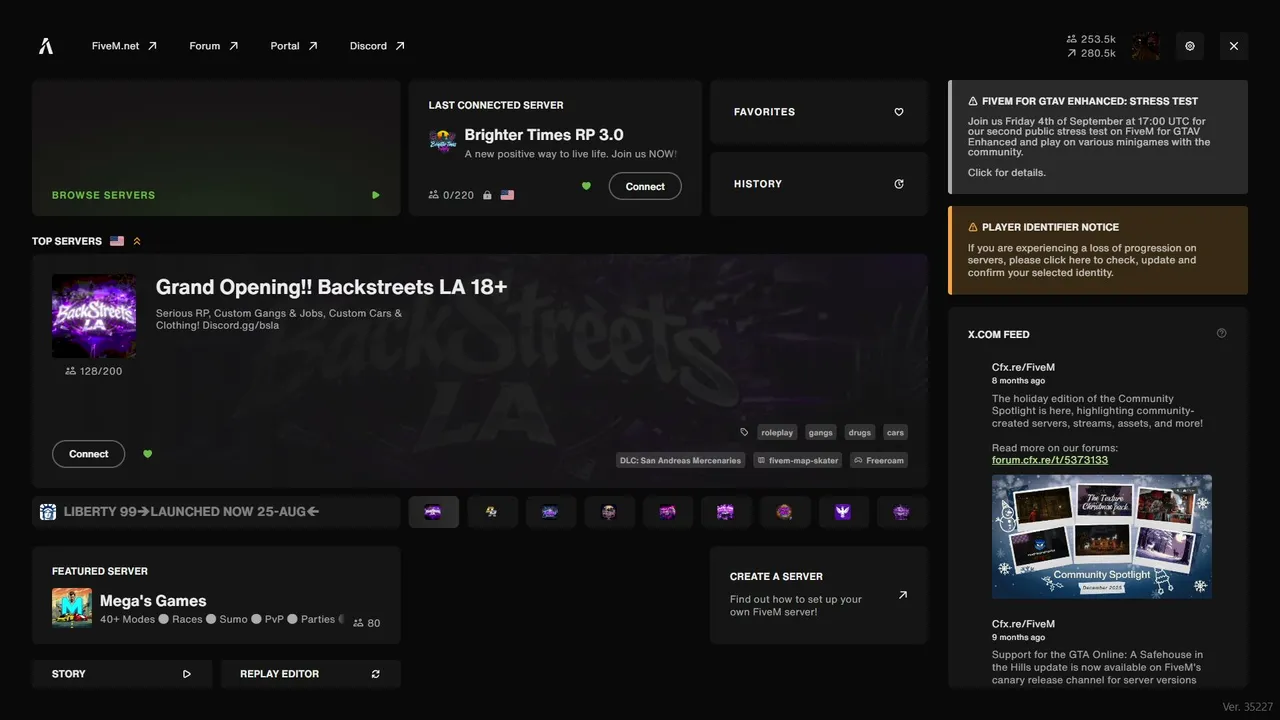This screenshot has width=1280, height=720.
Task: Select the Brighter Times RP 3.0 title
Action: (x=544, y=135)
